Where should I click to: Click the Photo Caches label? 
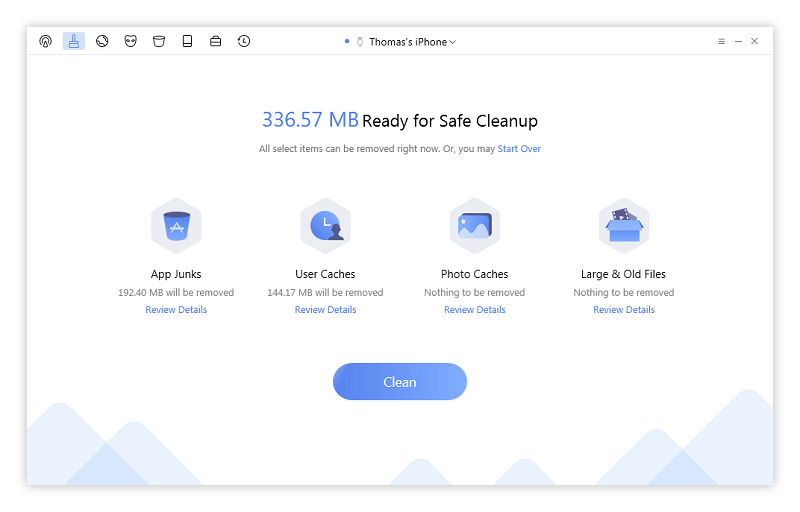pos(474,274)
